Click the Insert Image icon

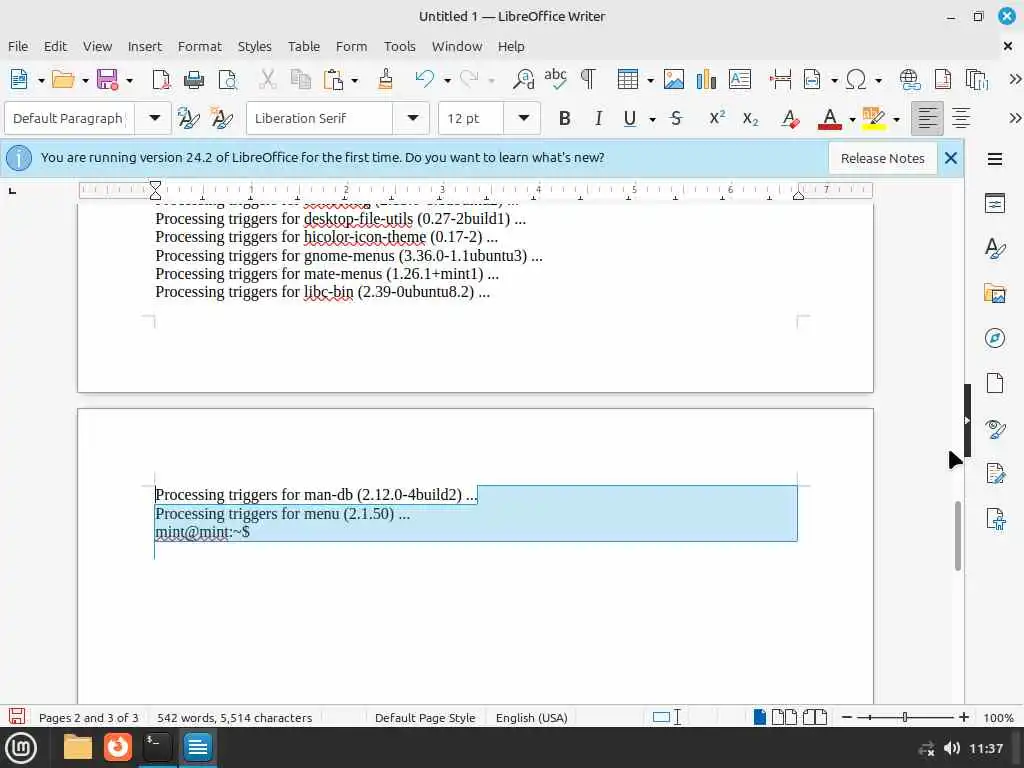[674, 79]
